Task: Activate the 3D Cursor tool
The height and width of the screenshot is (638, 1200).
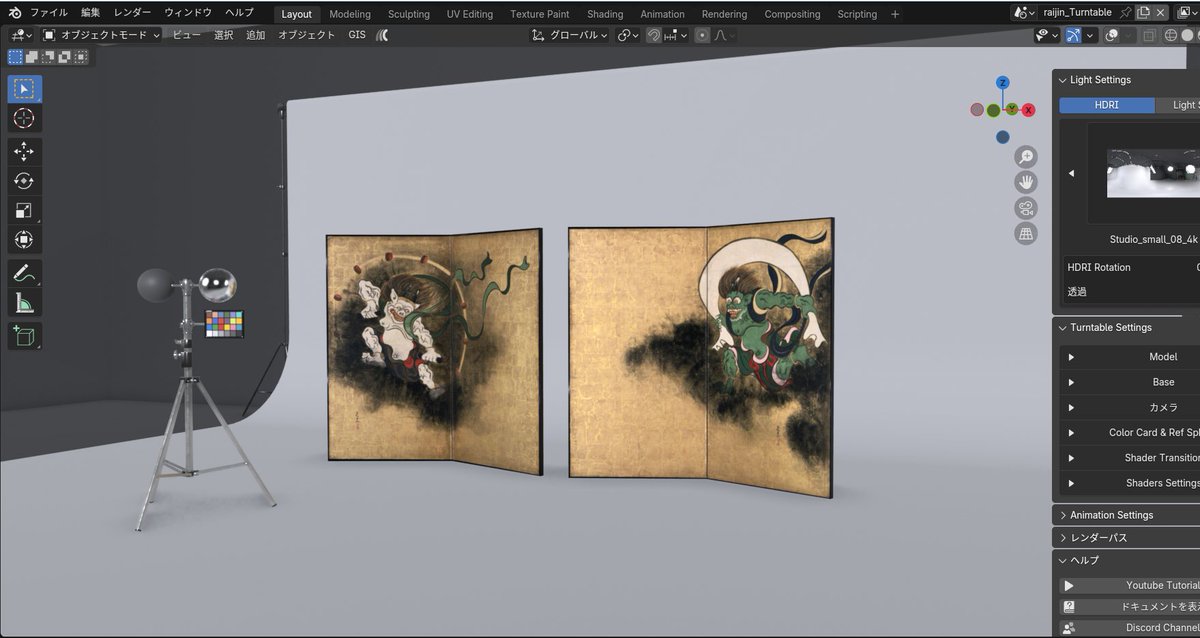Action: click(24, 119)
